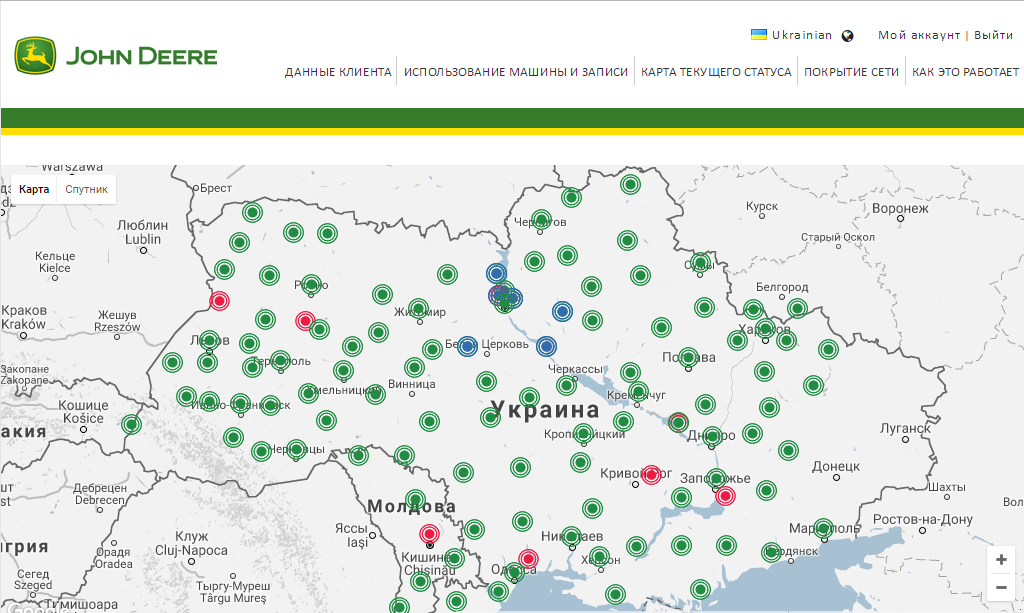Click the red marker near Запорожье
1024x613 pixels.
pyautogui.click(x=725, y=494)
